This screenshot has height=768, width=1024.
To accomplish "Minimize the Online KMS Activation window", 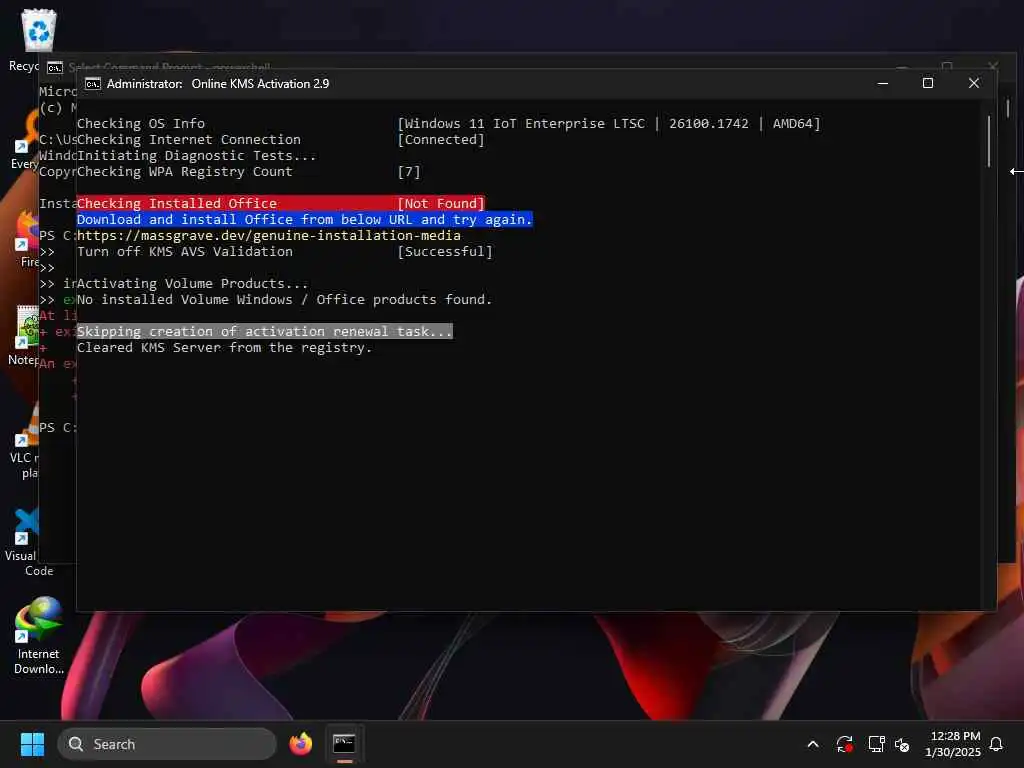I will (882, 84).
